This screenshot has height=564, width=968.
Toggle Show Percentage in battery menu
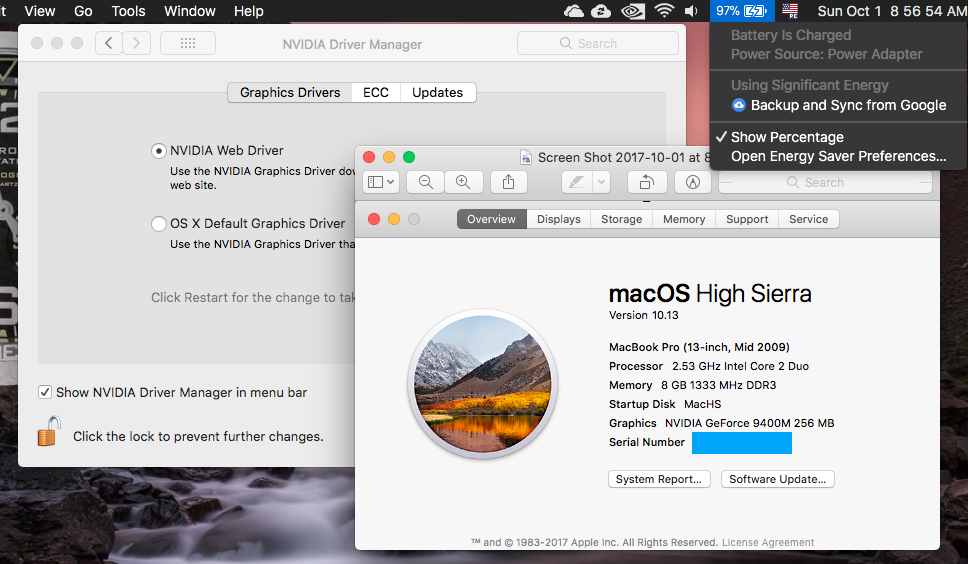pyautogui.click(x=786, y=137)
